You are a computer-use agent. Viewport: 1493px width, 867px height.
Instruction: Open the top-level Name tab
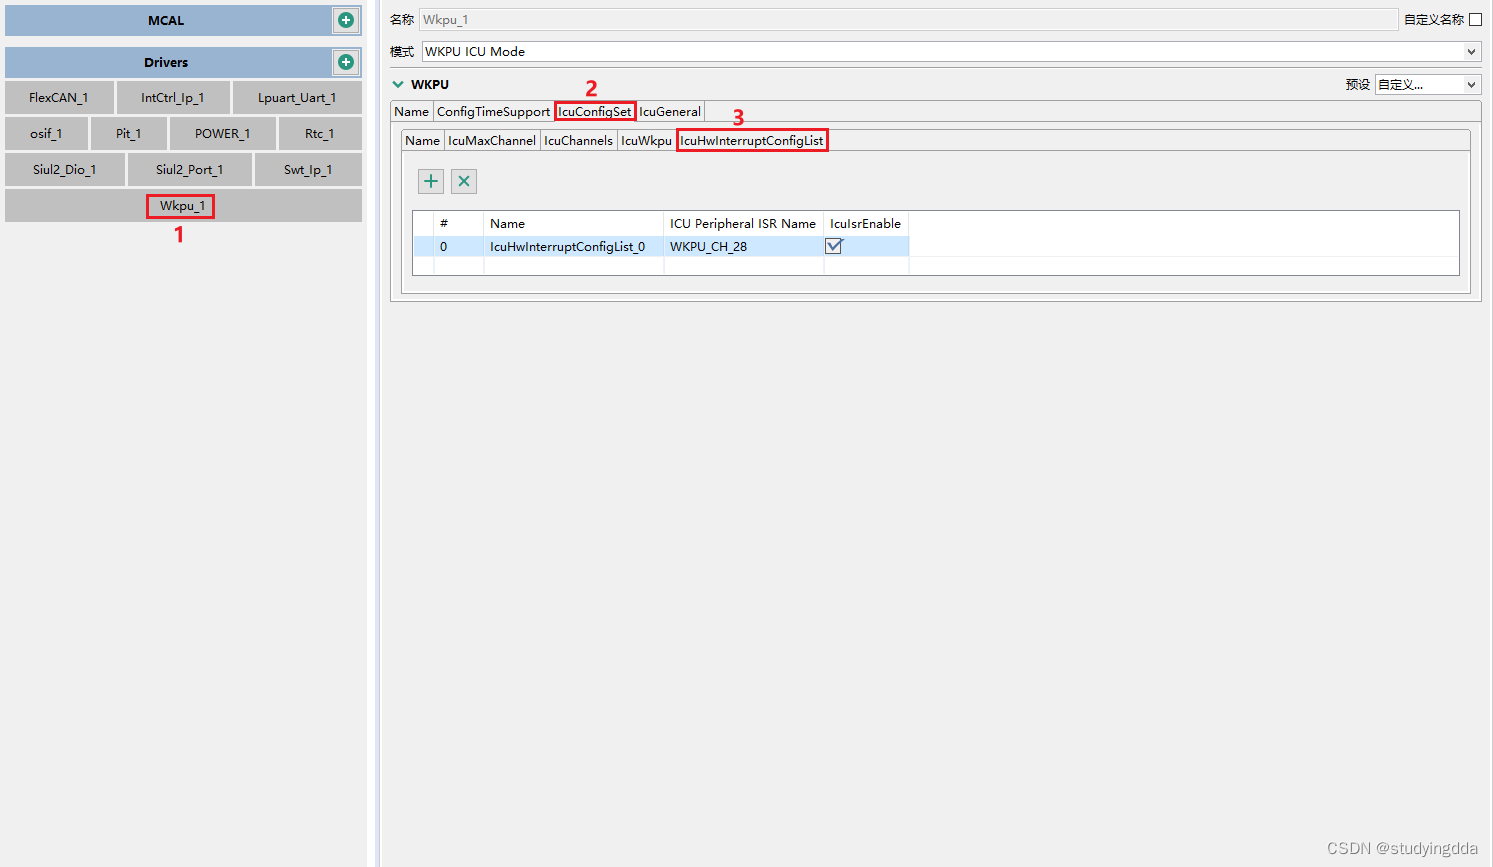(411, 111)
